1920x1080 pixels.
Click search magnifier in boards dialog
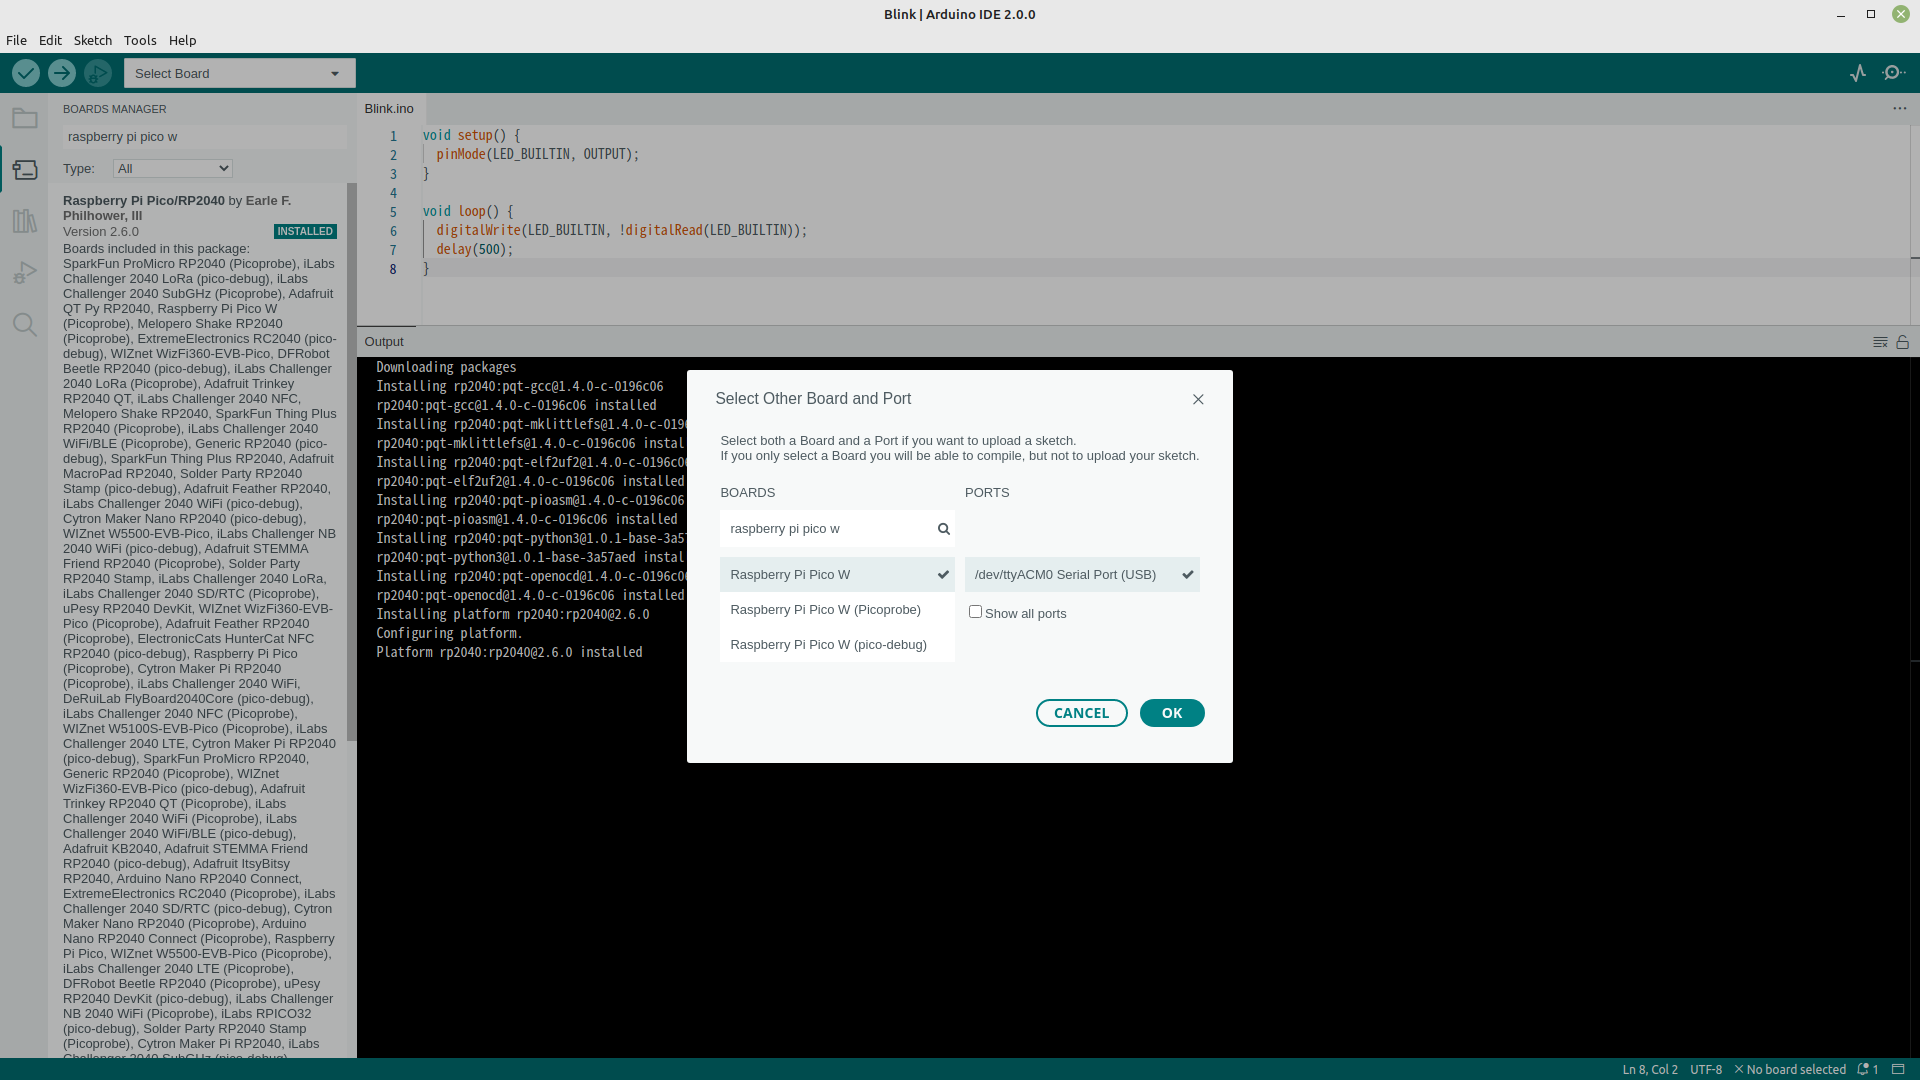[943, 529]
